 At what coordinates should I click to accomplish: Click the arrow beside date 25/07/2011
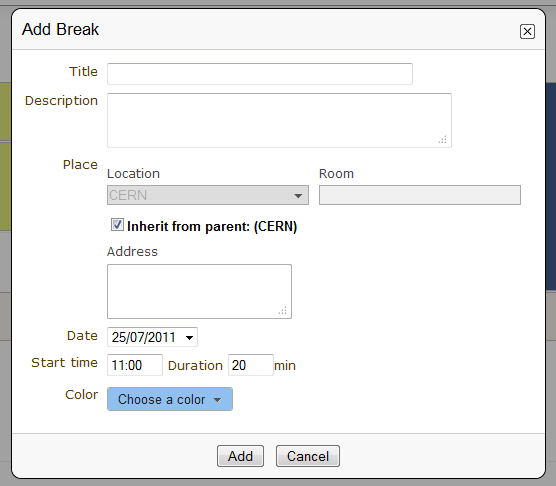point(189,337)
